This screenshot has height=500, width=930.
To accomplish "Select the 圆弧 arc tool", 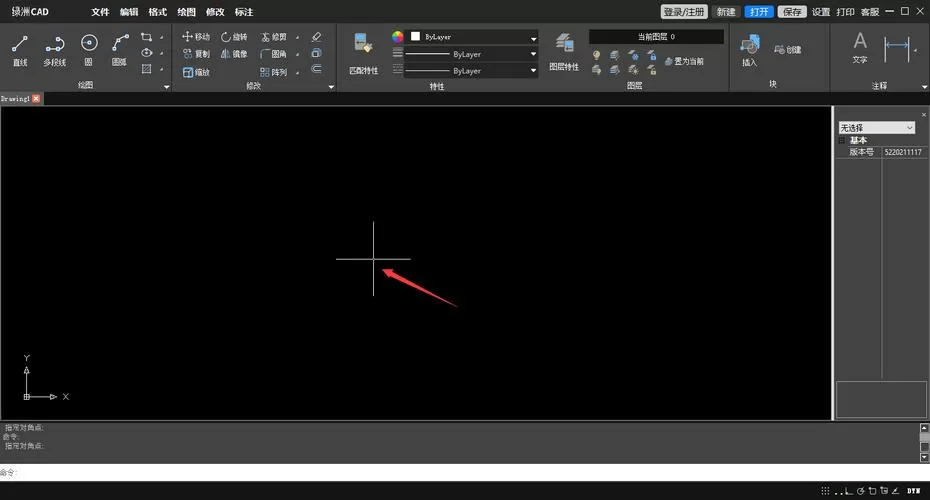I will 120,50.
